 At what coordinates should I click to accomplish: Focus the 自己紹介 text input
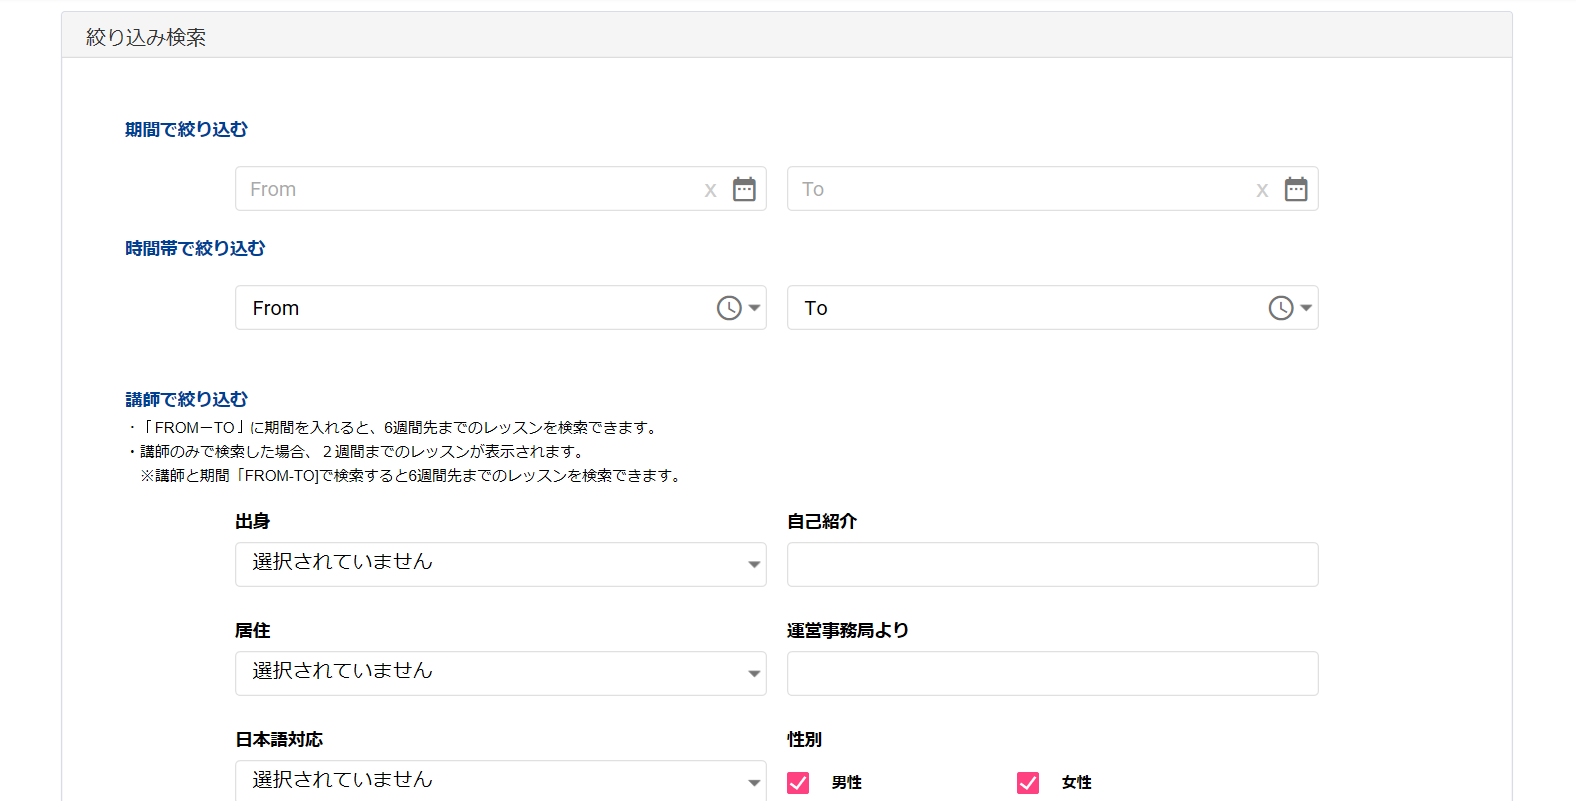1052,564
